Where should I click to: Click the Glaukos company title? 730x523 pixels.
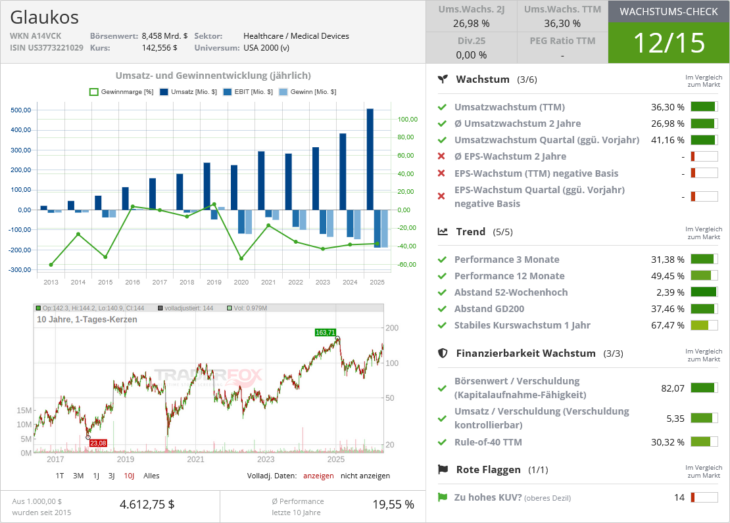(x=44, y=18)
